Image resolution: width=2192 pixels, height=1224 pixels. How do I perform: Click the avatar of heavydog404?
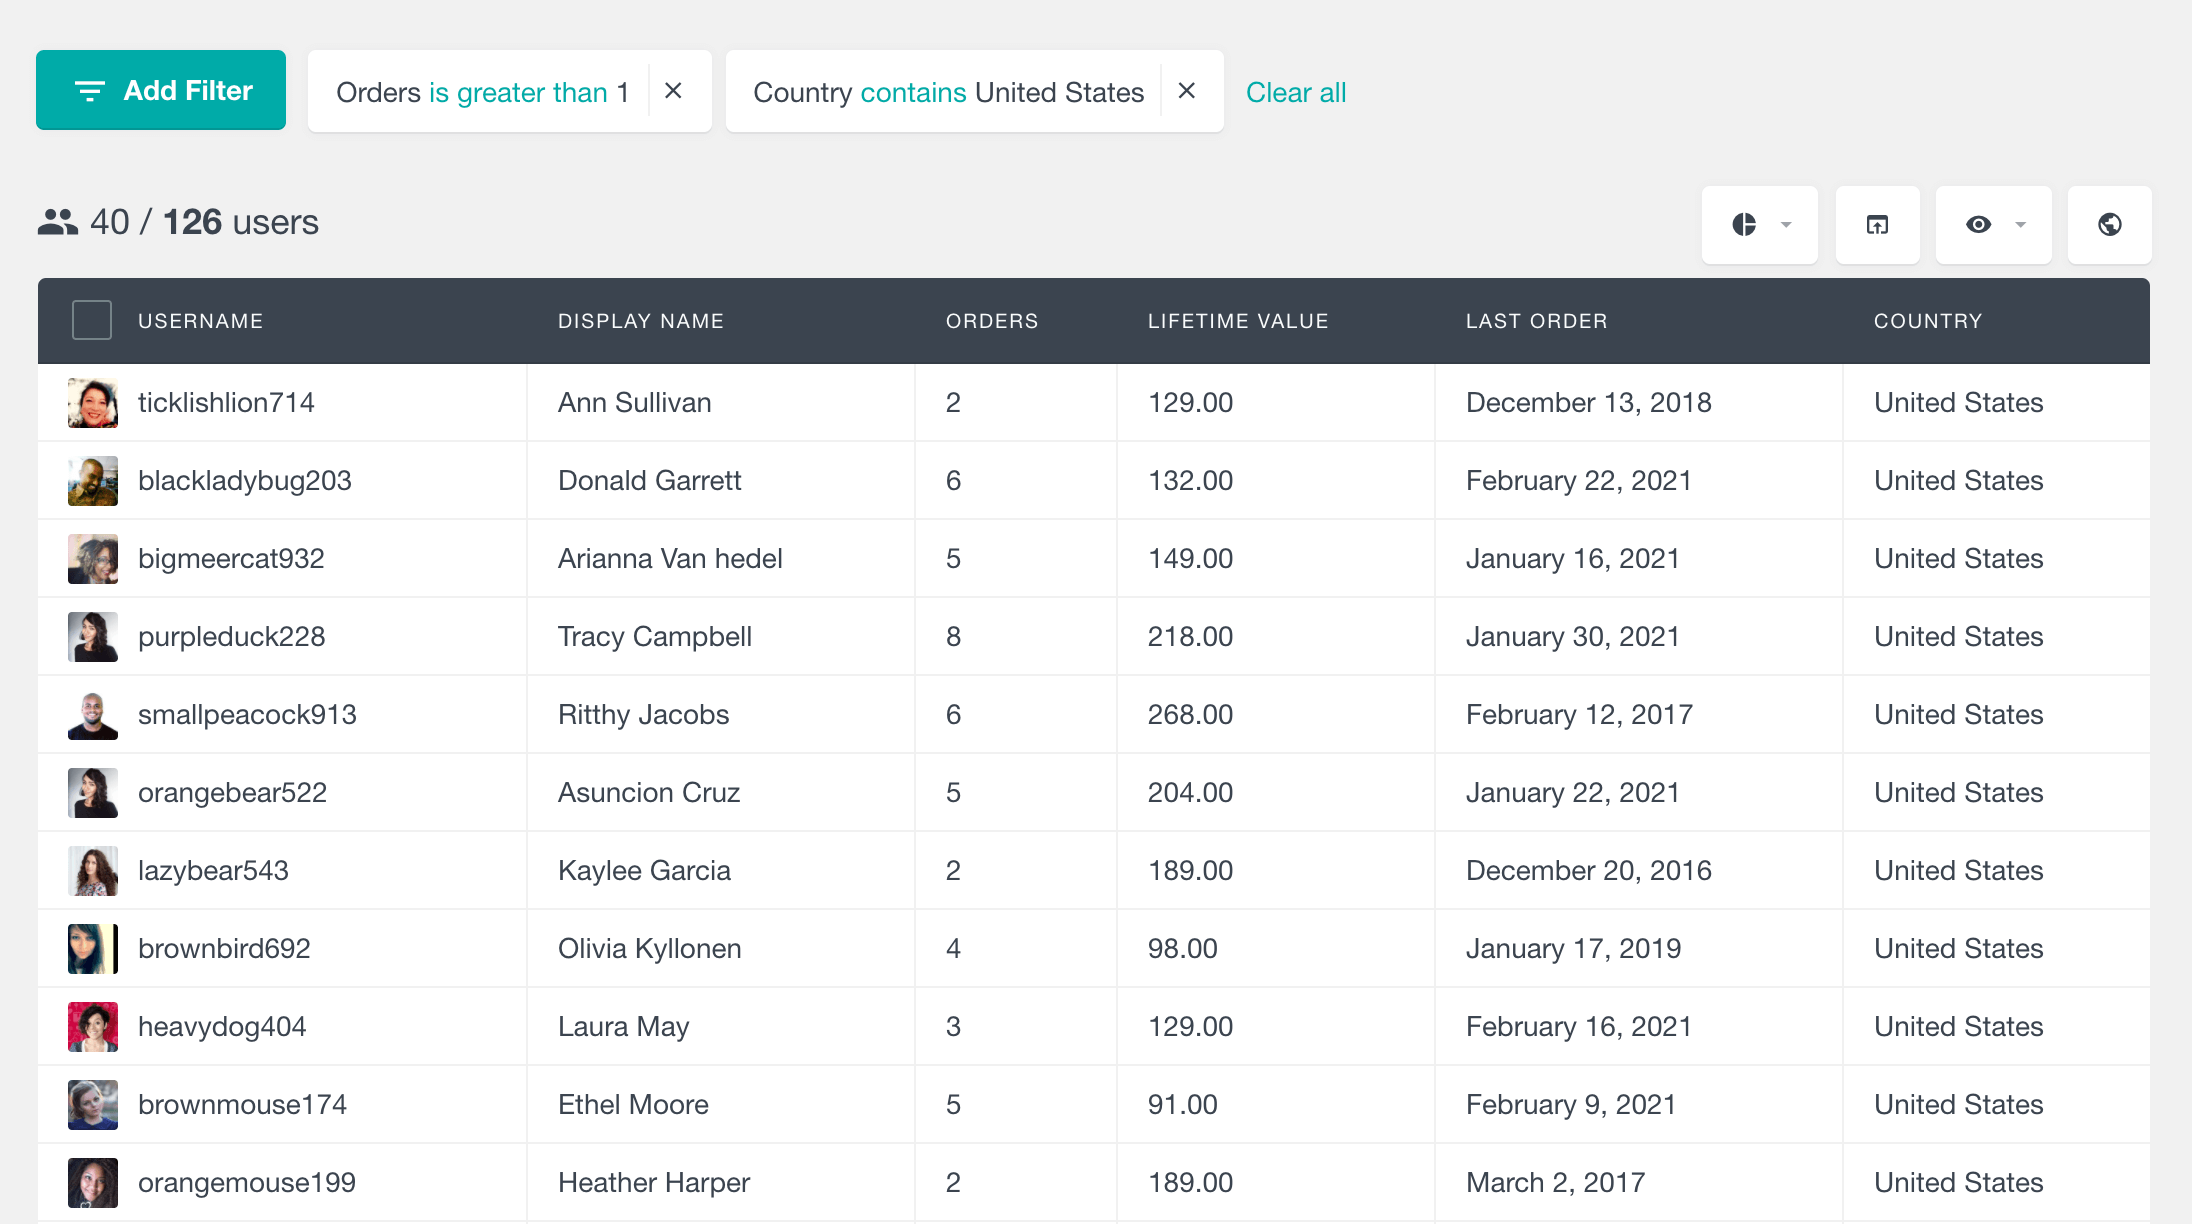click(93, 1027)
